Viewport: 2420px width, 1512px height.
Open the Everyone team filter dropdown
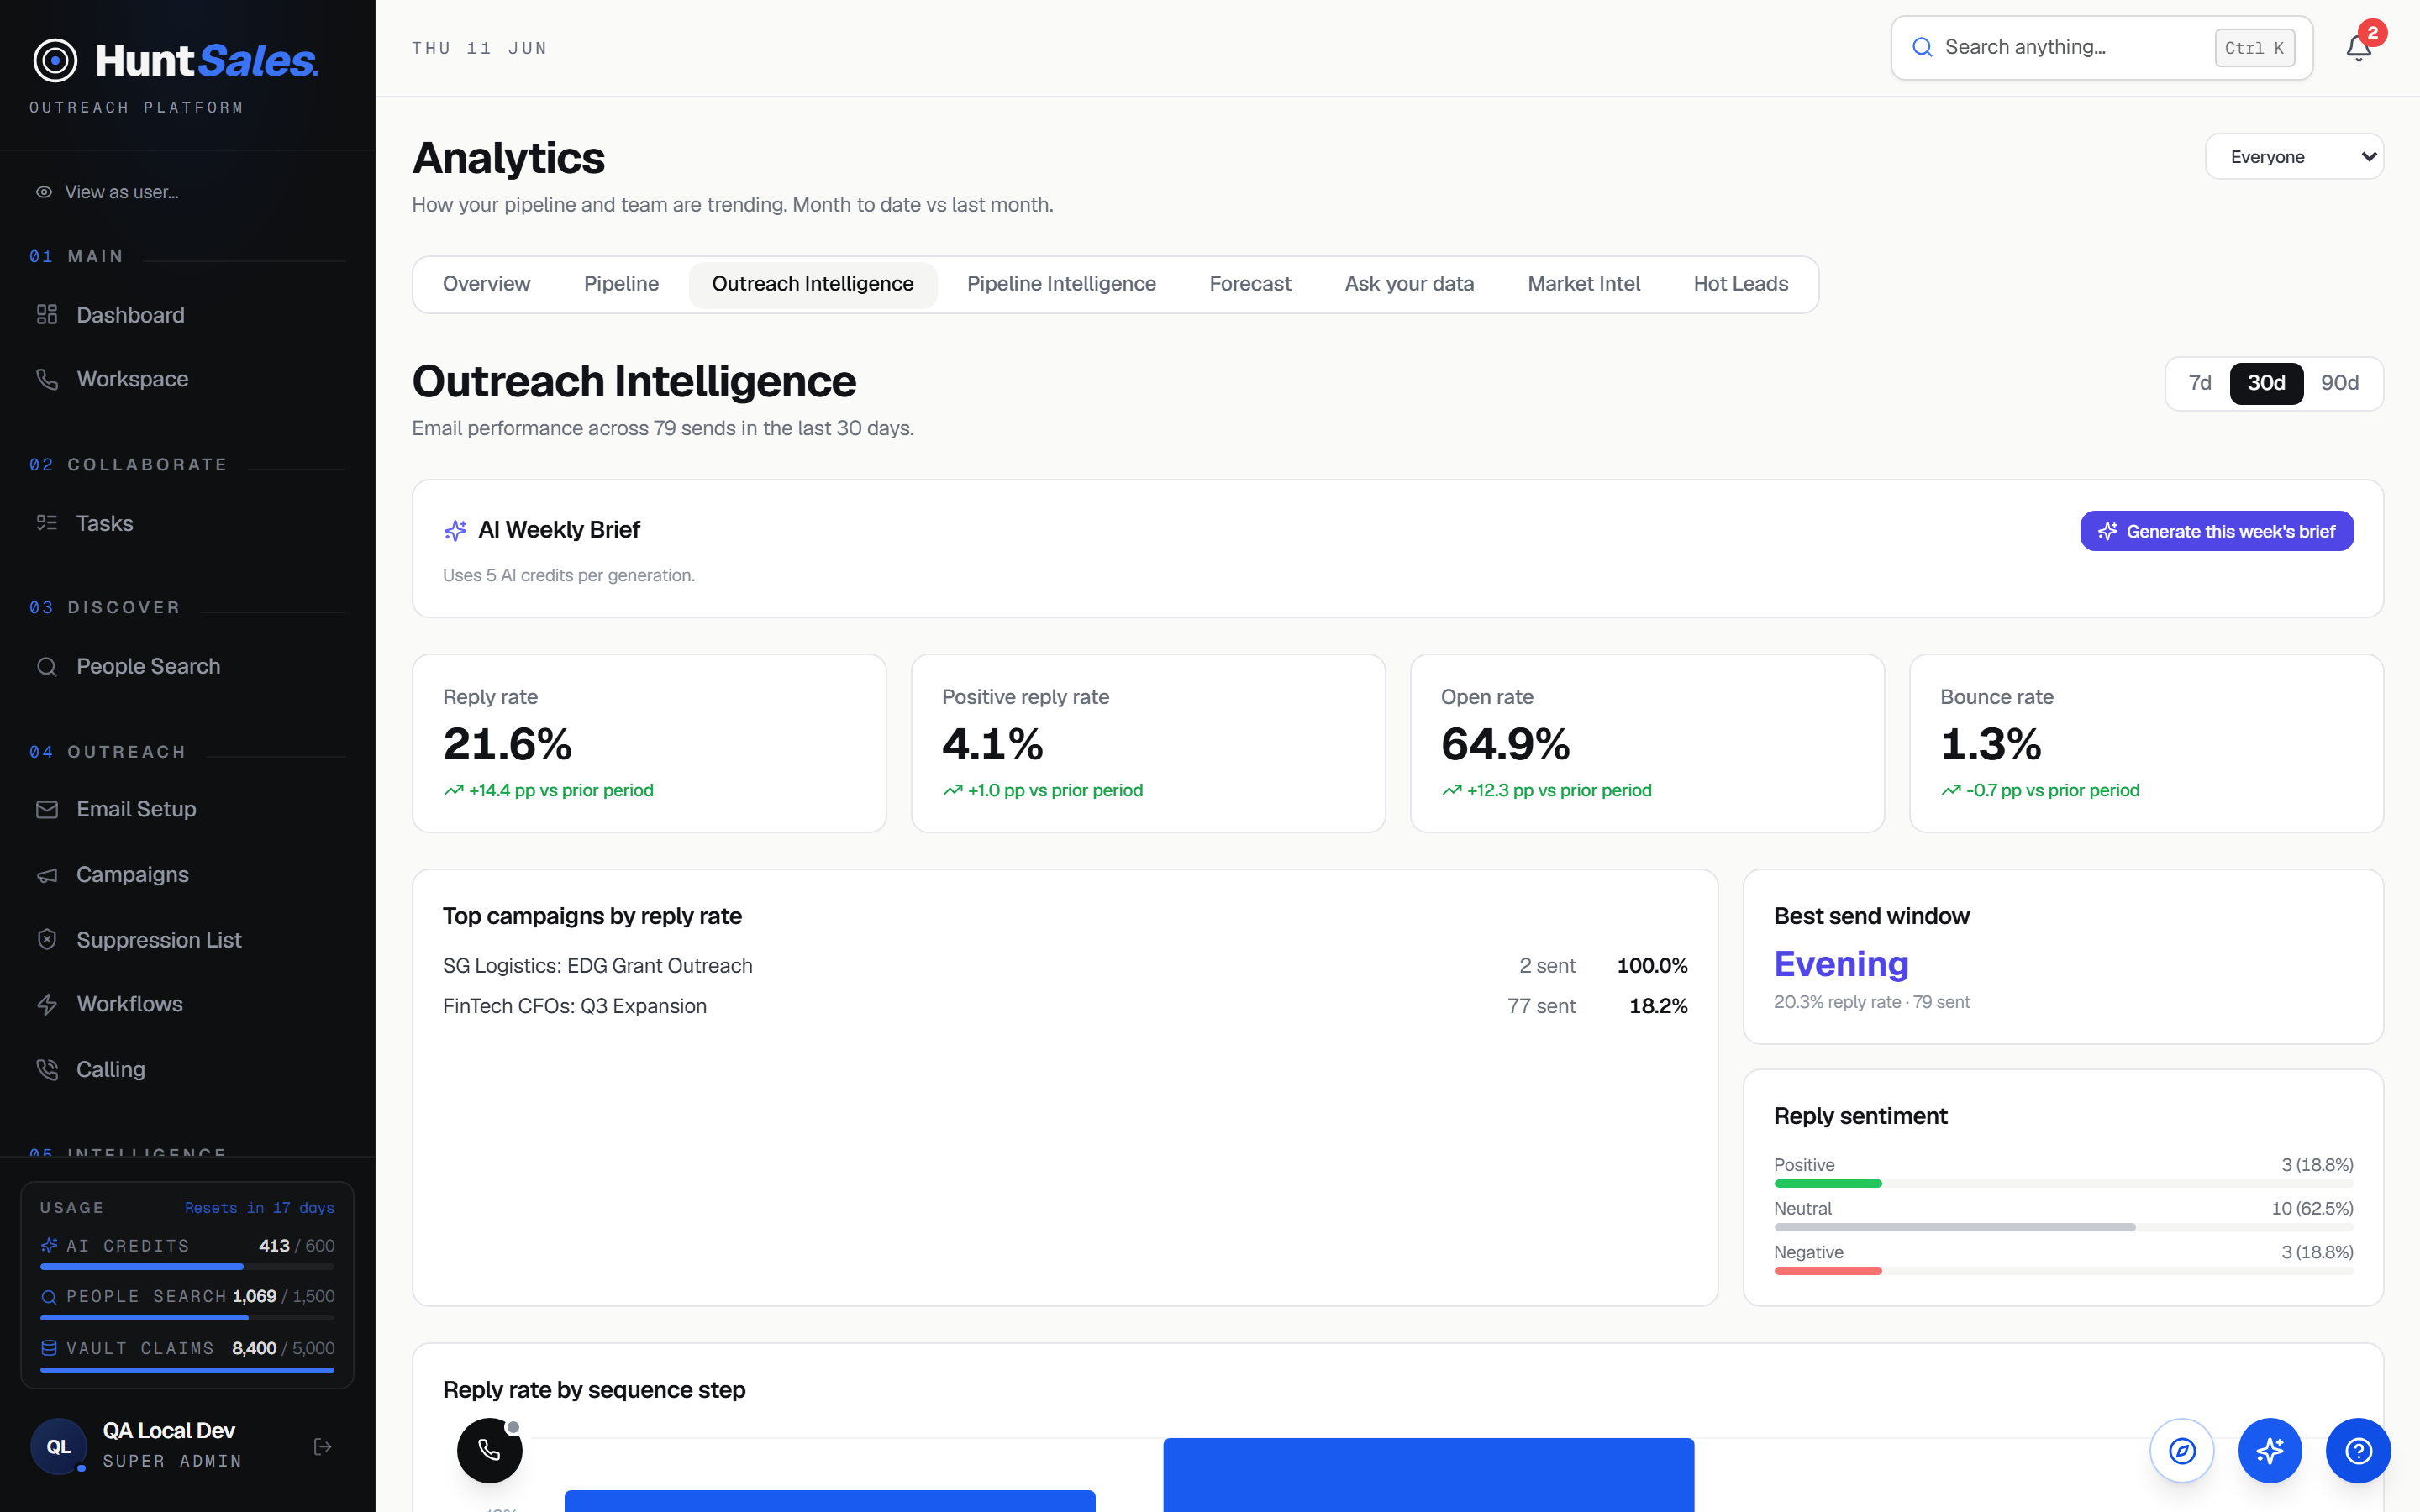click(2293, 157)
